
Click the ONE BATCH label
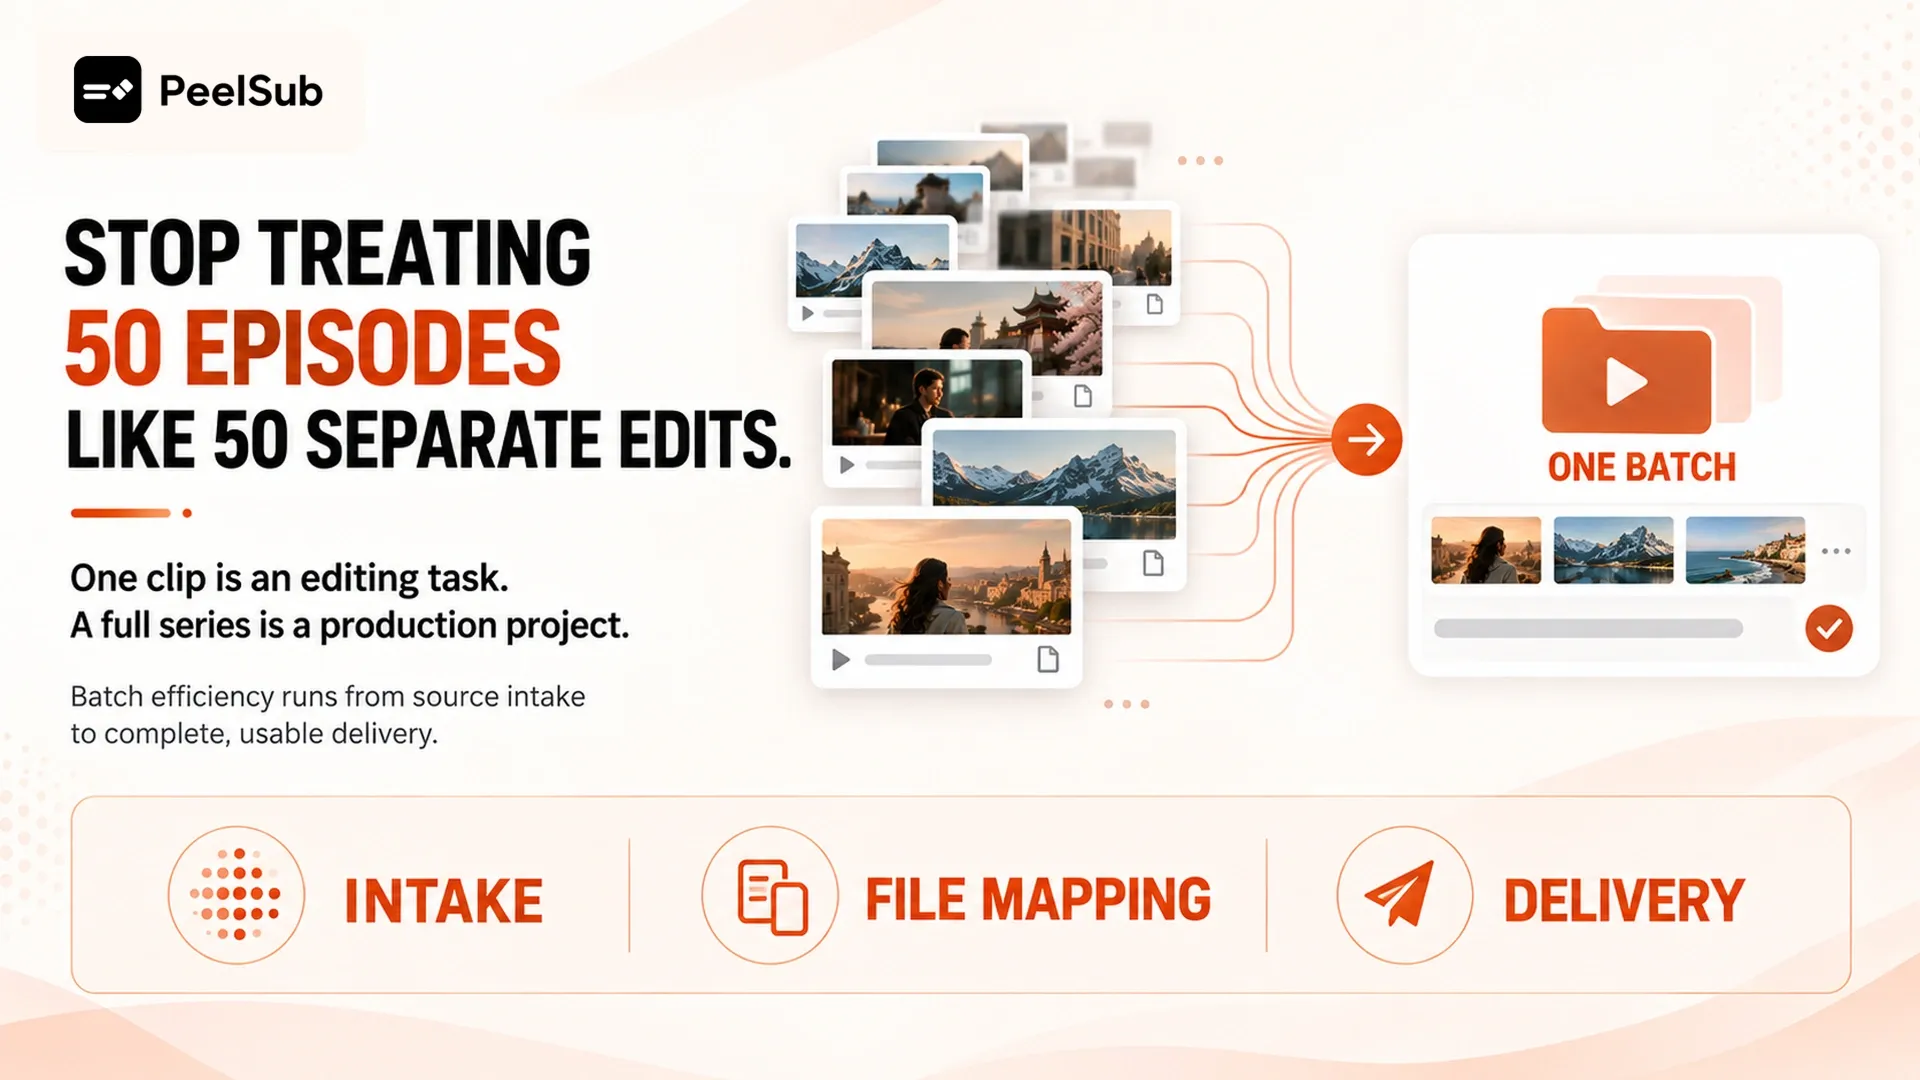[x=1641, y=467]
